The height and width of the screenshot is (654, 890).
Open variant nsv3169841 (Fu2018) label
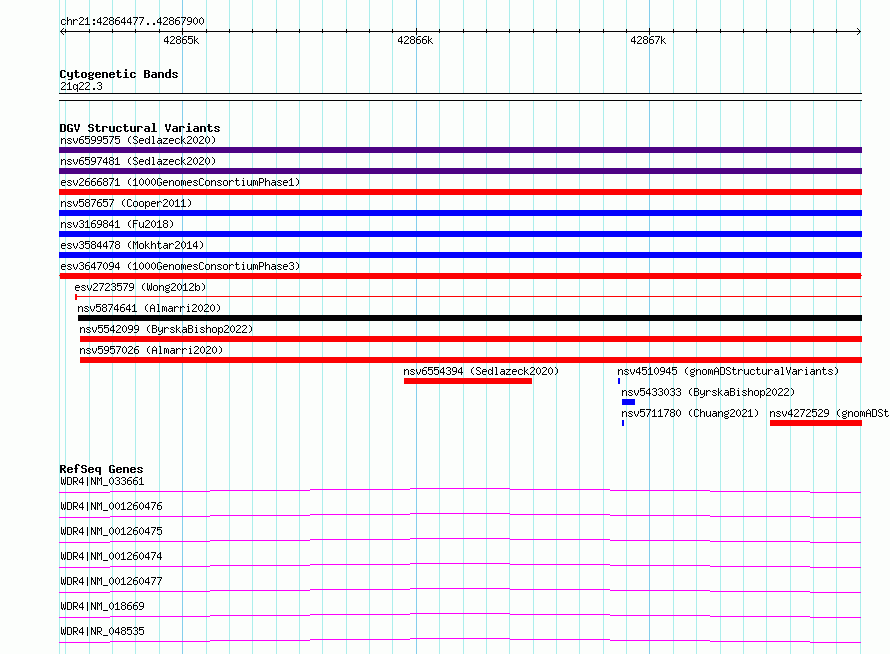coord(117,224)
